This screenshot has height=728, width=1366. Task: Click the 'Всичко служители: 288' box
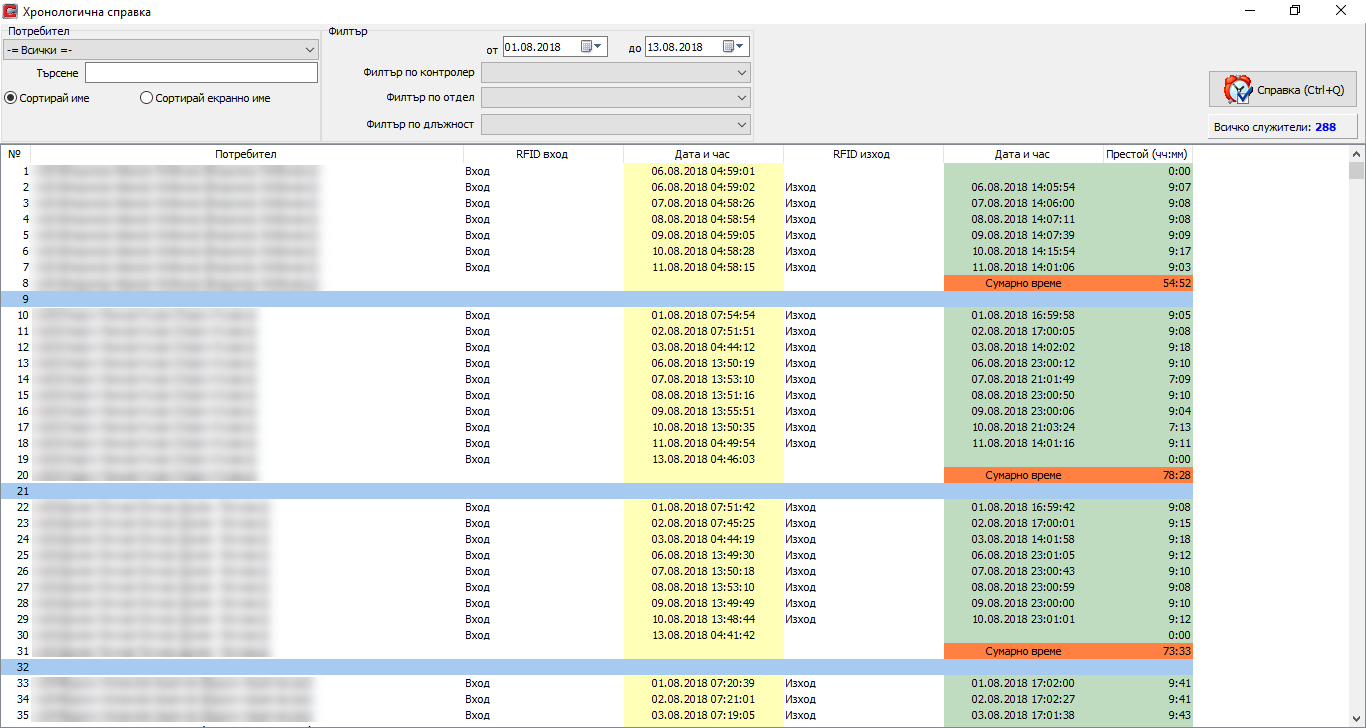tap(1283, 127)
